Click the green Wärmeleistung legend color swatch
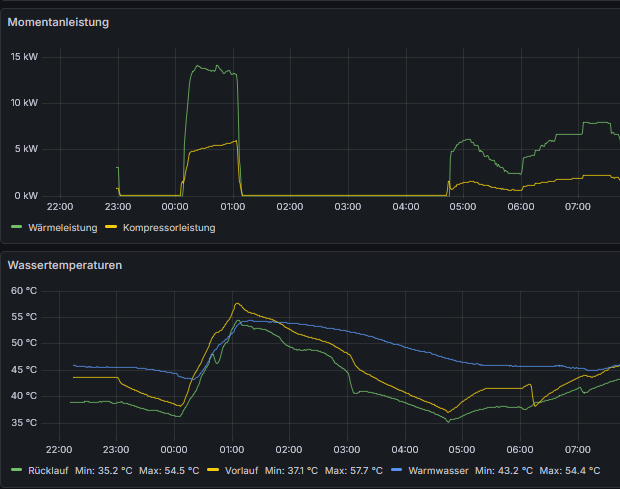 coord(16,227)
